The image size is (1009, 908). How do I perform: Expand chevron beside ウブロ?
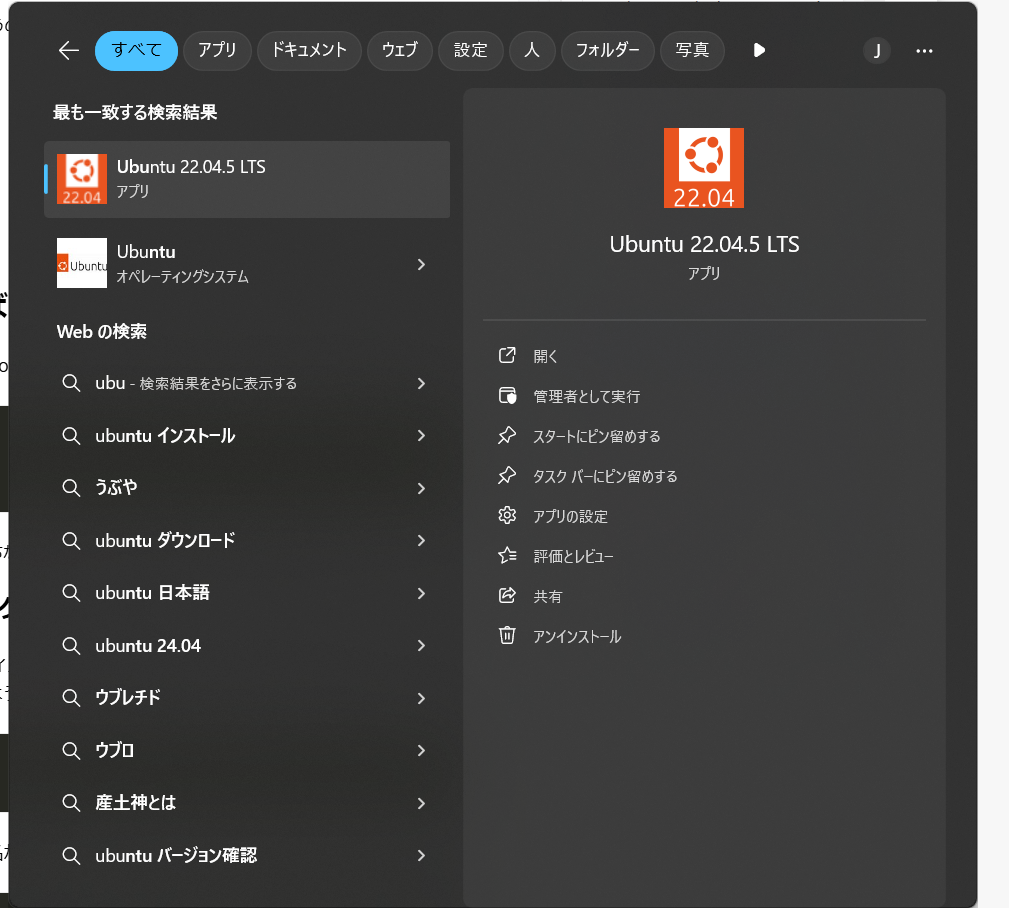pos(421,750)
